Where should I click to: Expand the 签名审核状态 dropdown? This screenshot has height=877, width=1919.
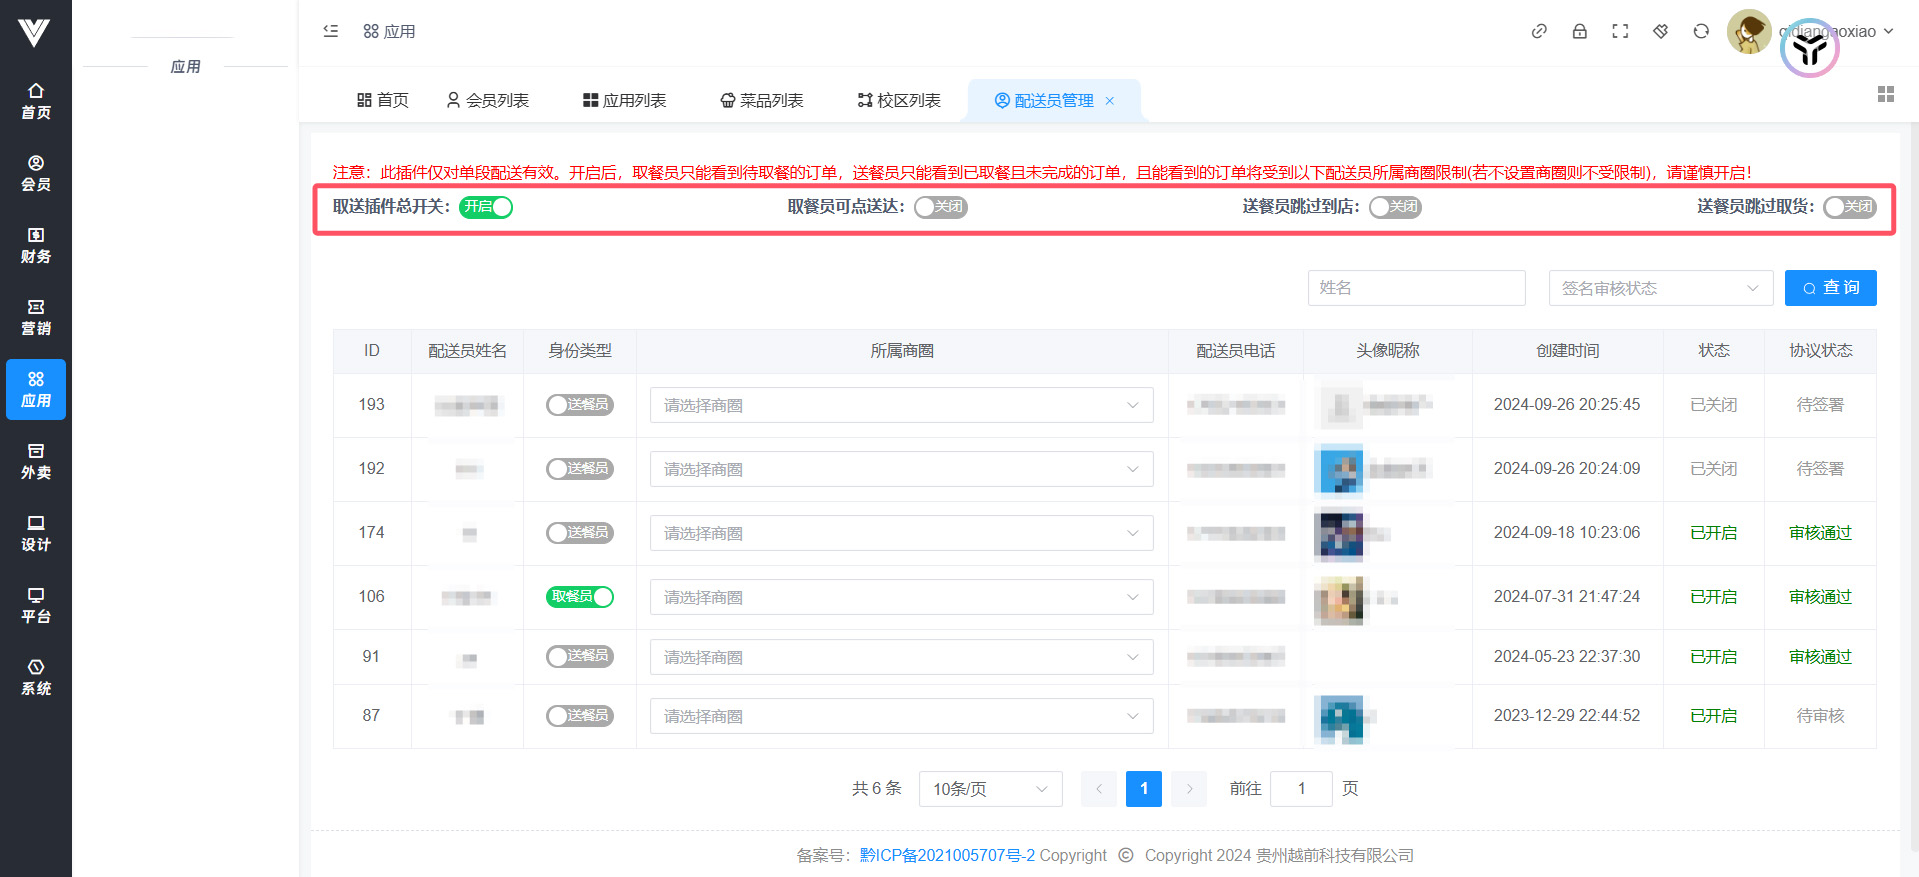coord(1660,288)
